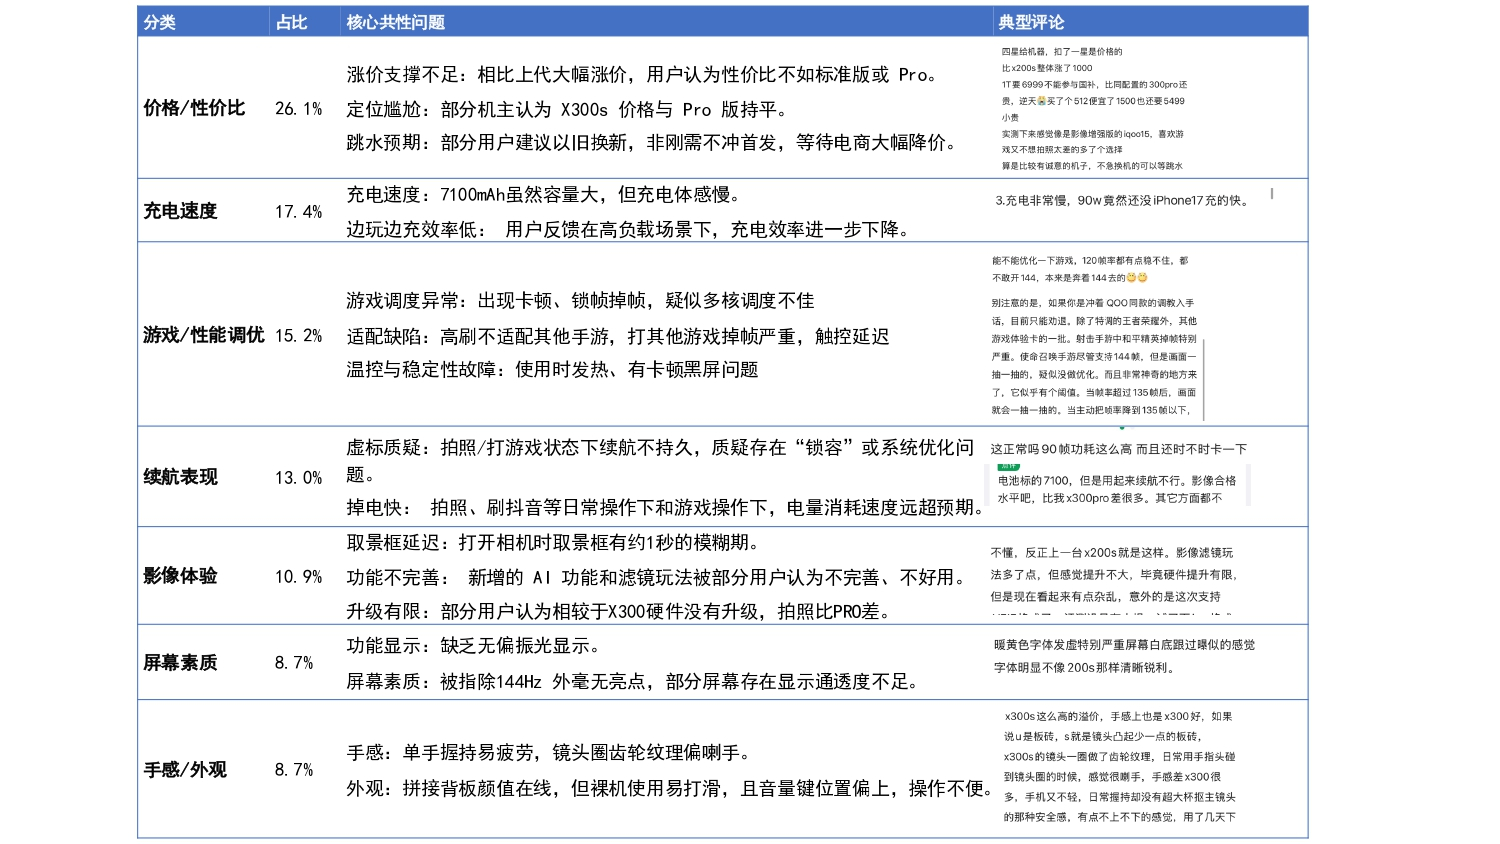This screenshot has width=1500, height=844.
Task: Click the 13.0% percentage value
Action: tap(299, 478)
